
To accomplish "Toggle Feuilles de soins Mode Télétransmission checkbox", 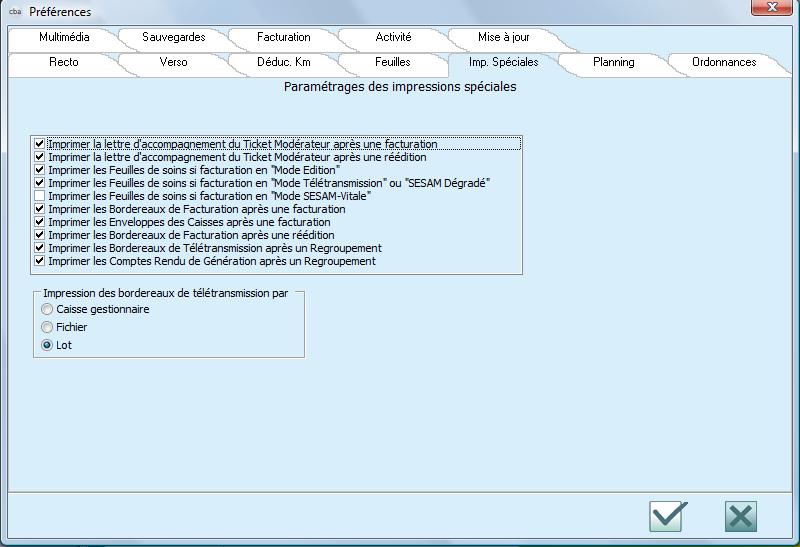I will tap(39, 183).
